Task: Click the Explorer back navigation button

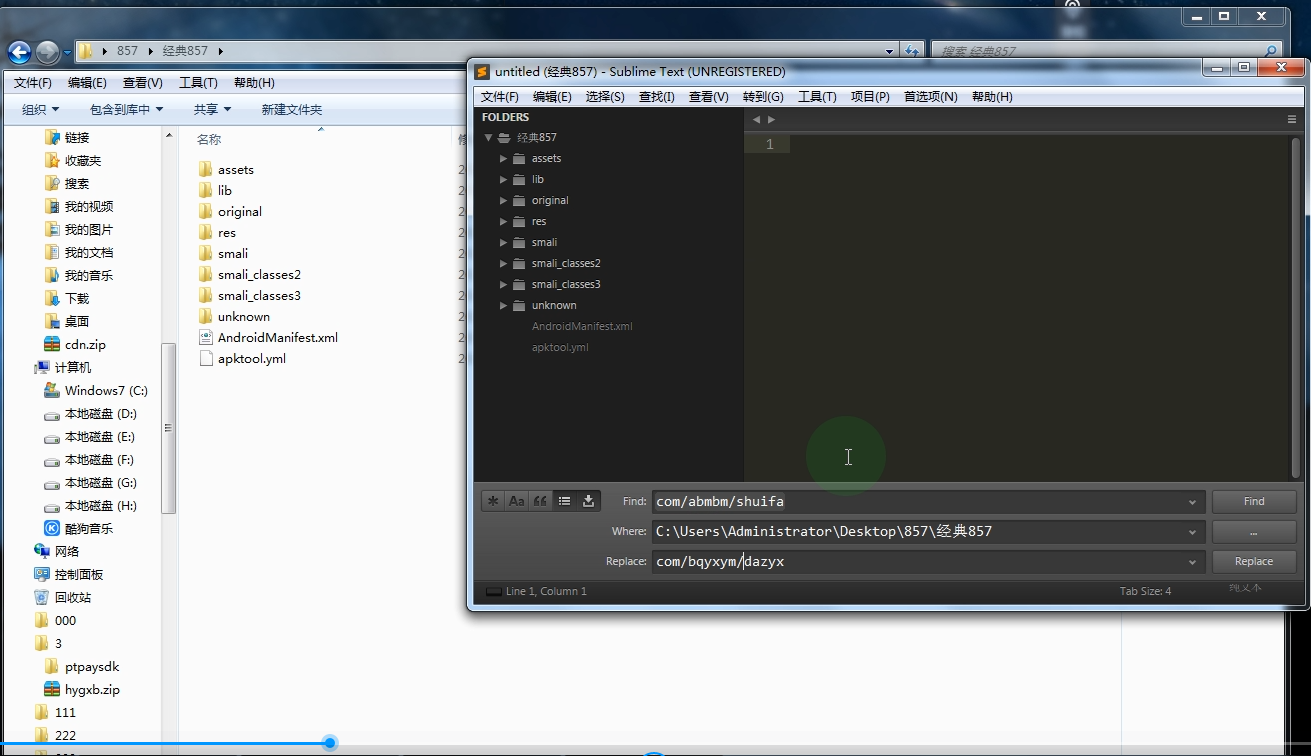Action: pos(19,52)
